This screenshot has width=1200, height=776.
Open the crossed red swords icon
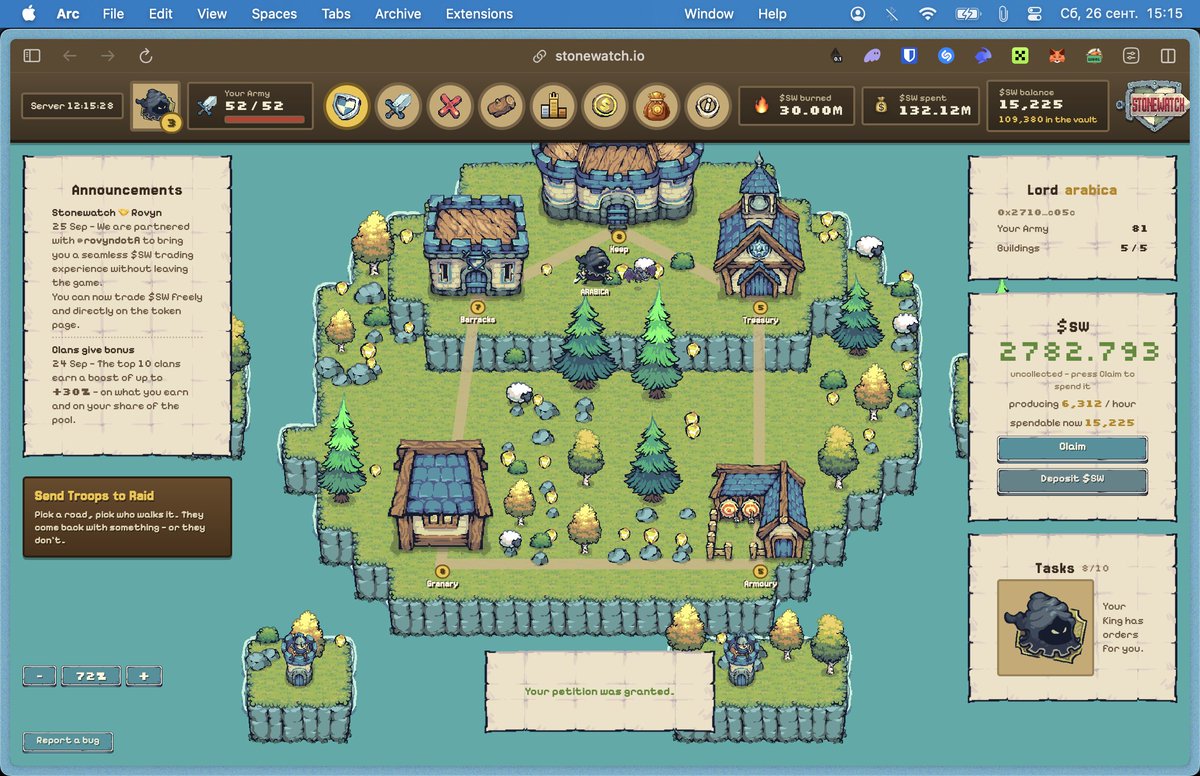point(450,105)
